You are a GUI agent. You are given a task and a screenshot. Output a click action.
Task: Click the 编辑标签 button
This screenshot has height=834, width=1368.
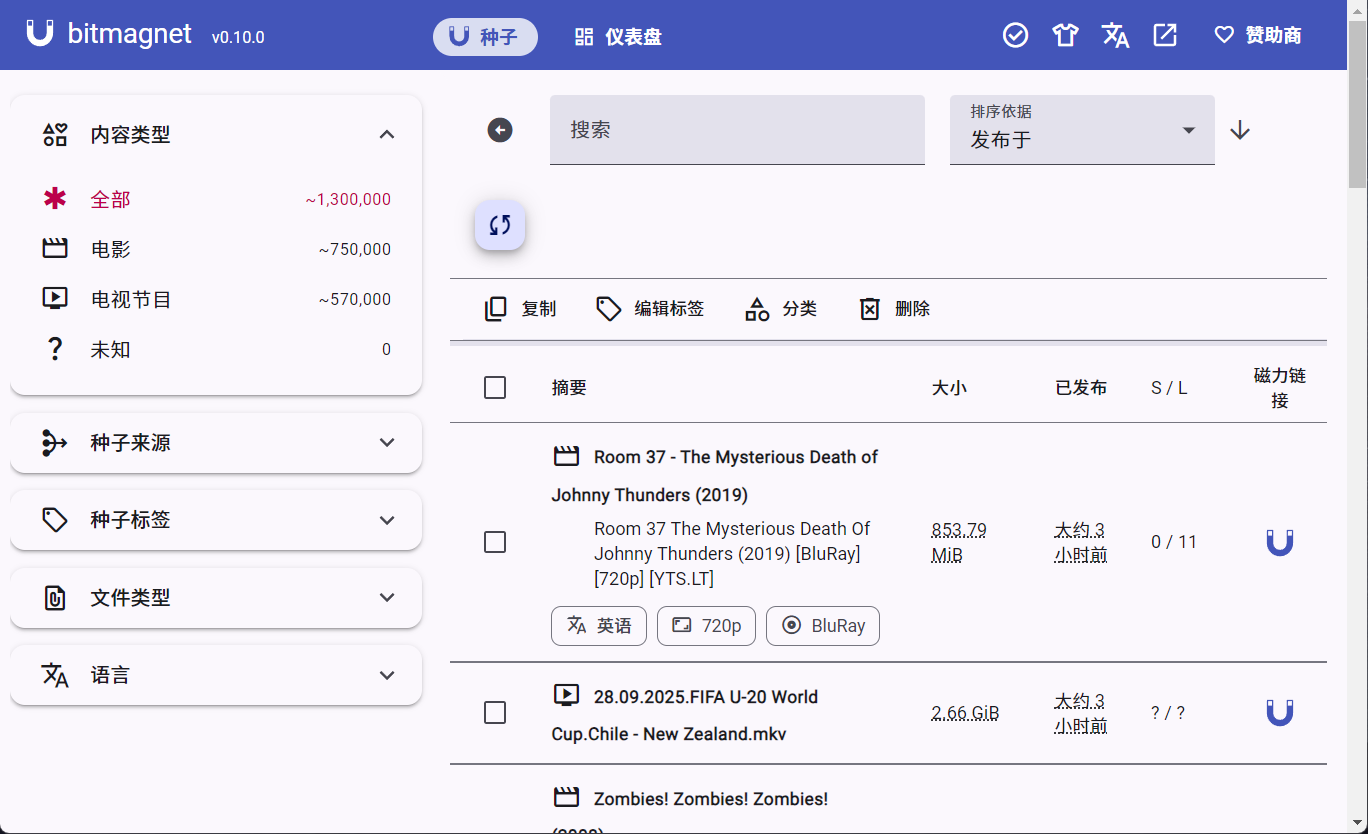click(x=651, y=309)
